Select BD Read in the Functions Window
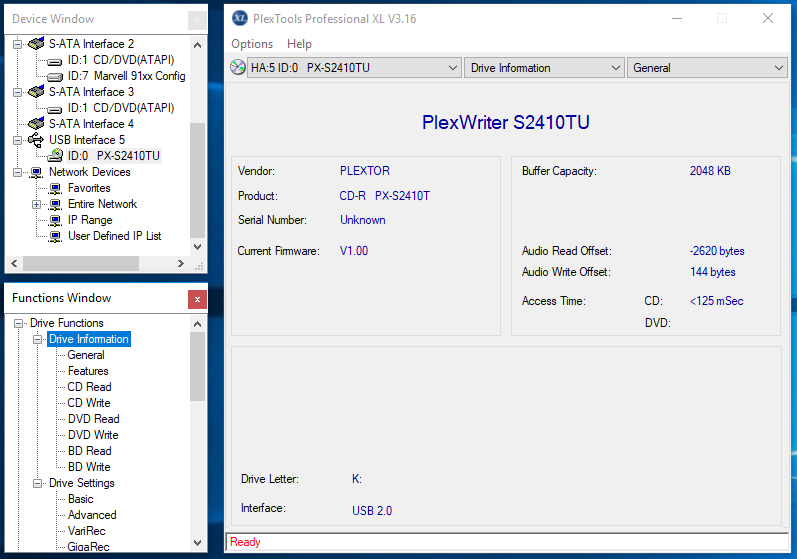Viewport: 797px width, 559px height. 89,451
